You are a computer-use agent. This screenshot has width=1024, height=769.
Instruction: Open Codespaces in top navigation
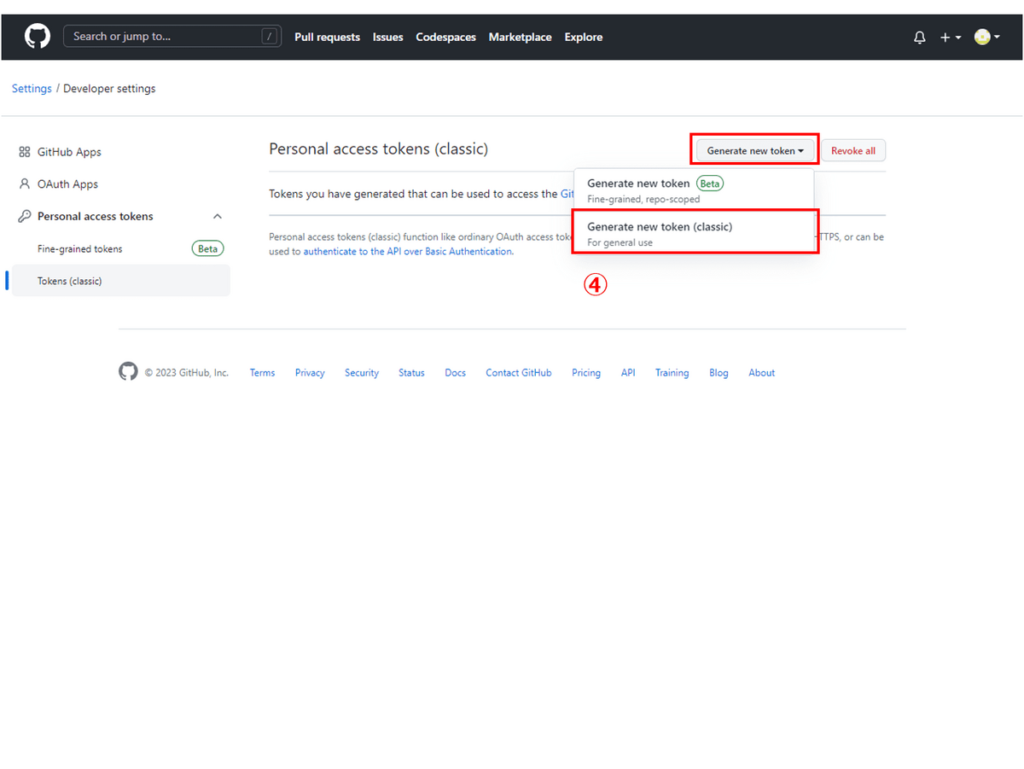click(x=446, y=37)
